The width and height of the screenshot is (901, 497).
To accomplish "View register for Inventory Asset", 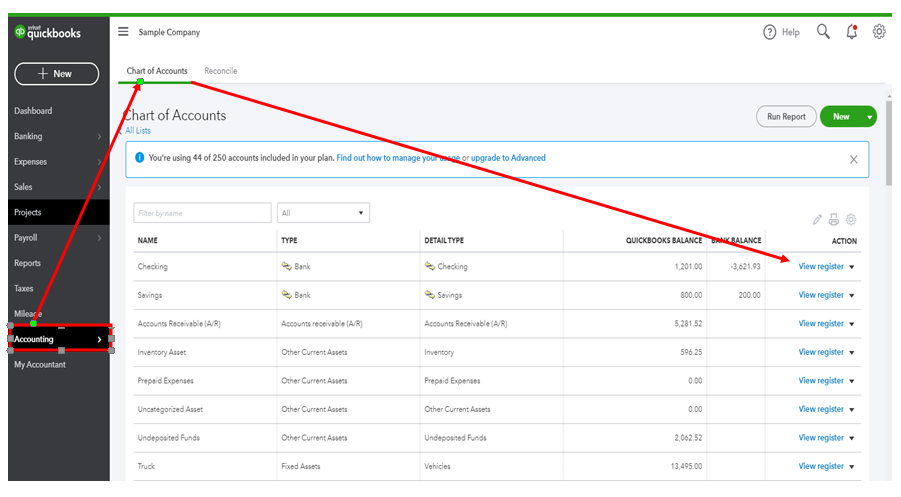I will [821, 352].
